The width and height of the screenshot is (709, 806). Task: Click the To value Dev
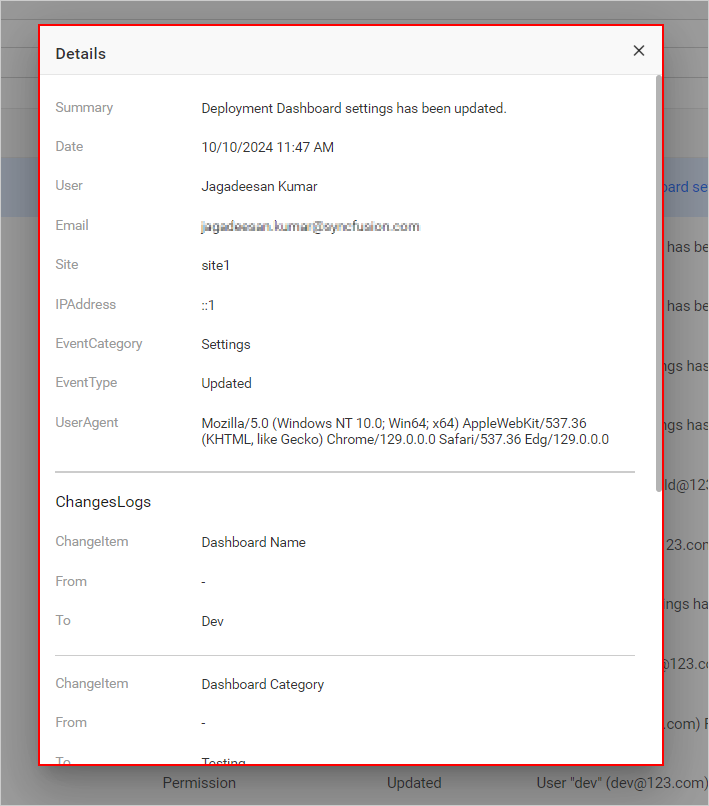click(x=212, y=621)
